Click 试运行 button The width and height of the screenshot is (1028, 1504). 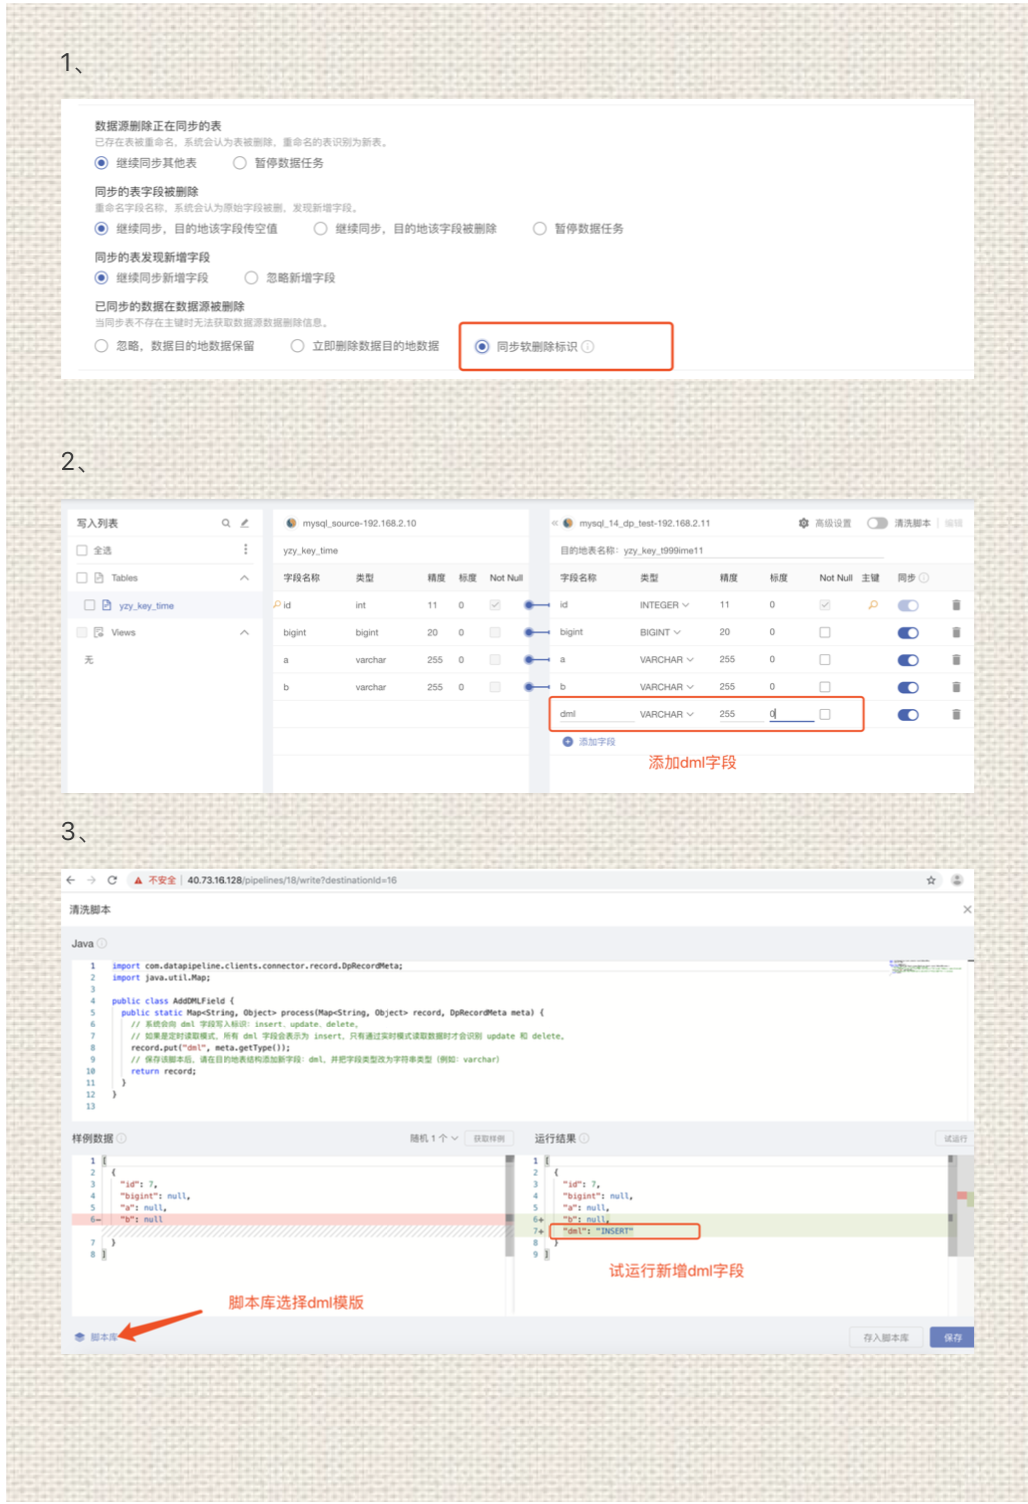(955, 1138)
